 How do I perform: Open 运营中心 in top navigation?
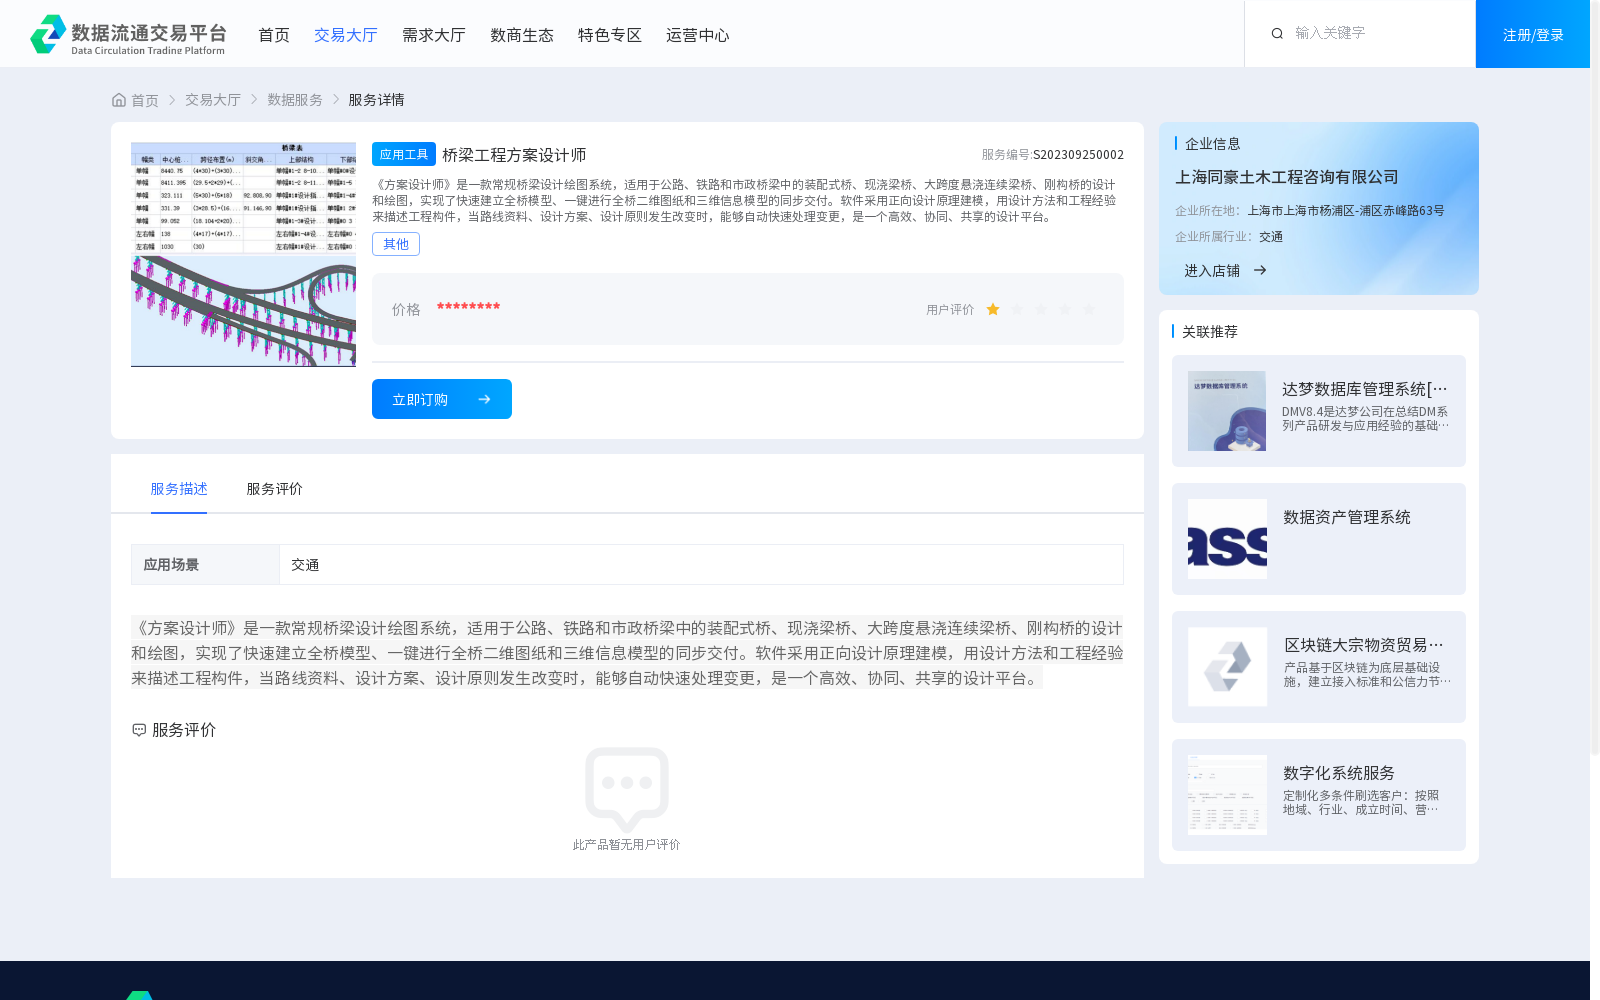coord(698,35)
